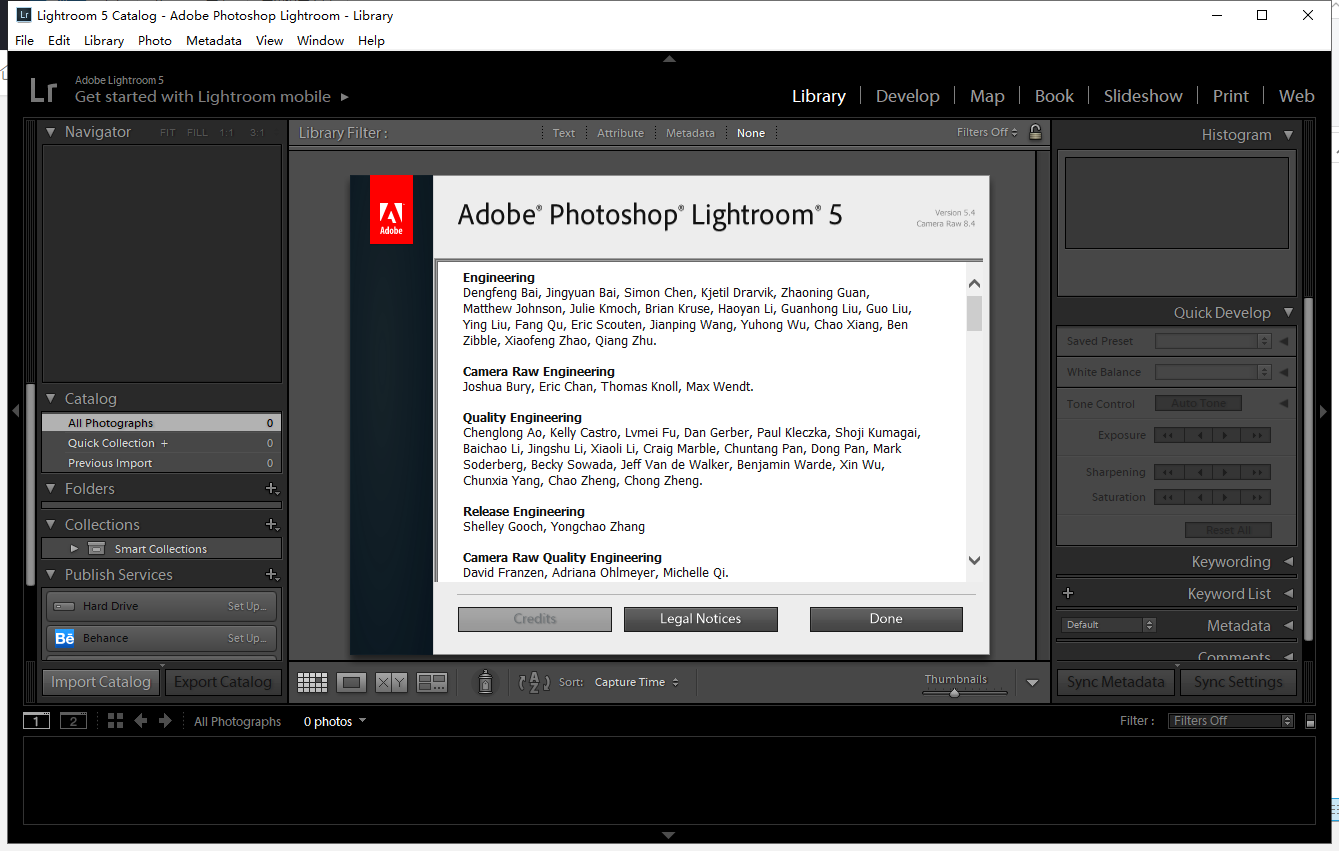Click the Legal Notices button
The height and width of the screenshot is (851, 1339).
click(701, 619)
